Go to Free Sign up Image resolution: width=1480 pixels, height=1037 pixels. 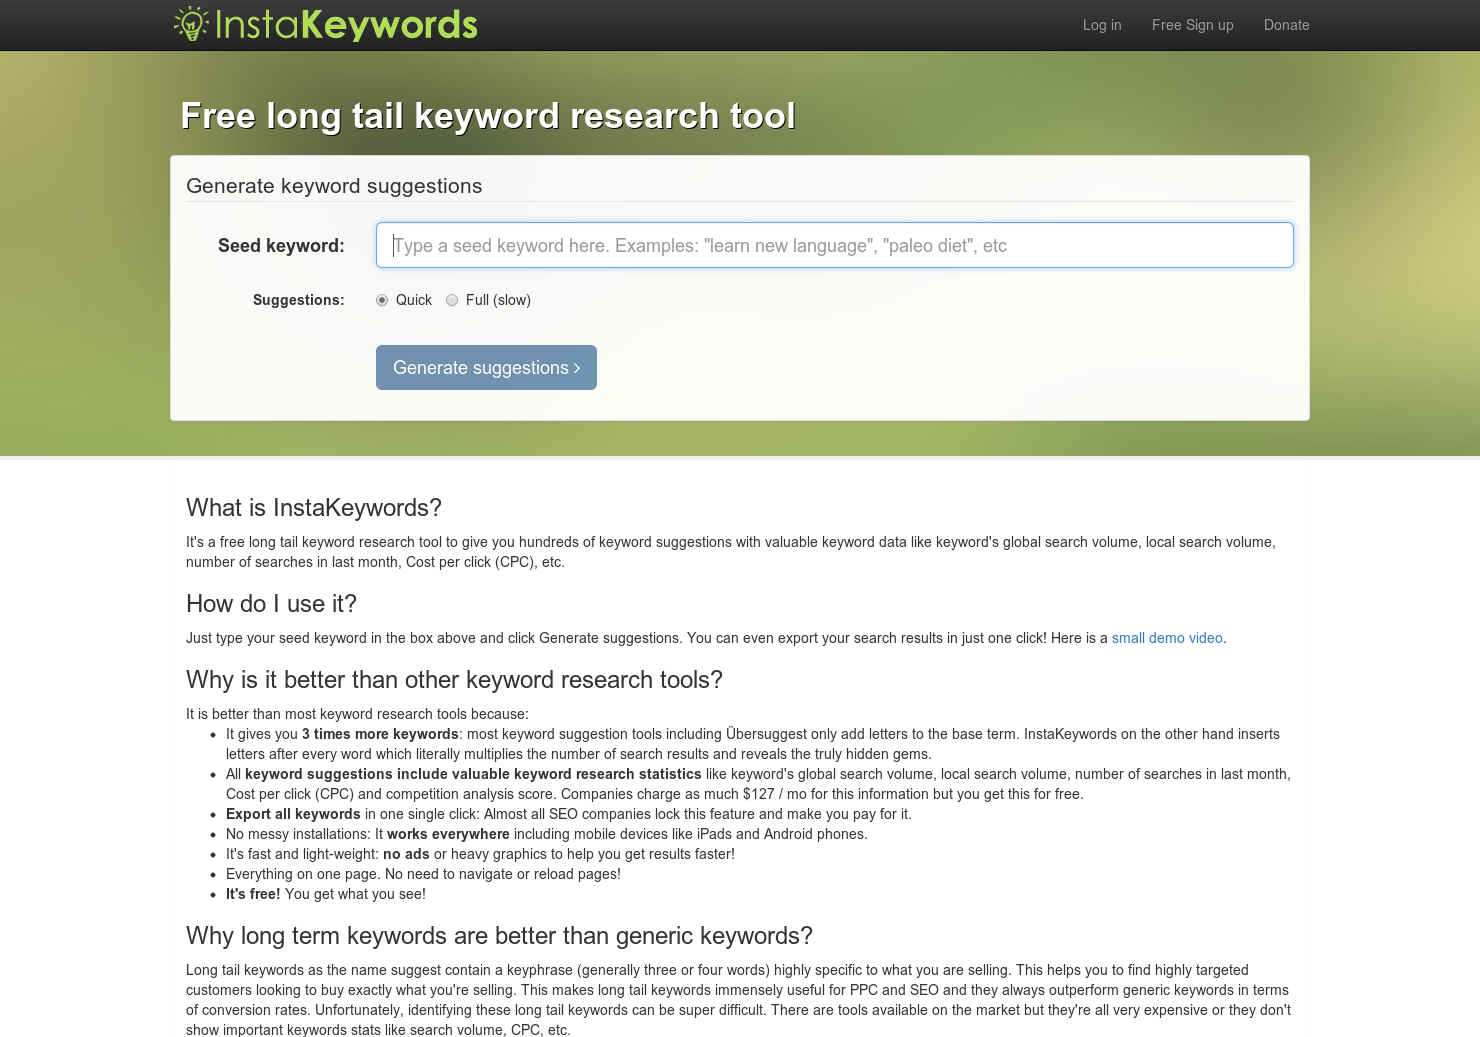(x=1192, y=25)
